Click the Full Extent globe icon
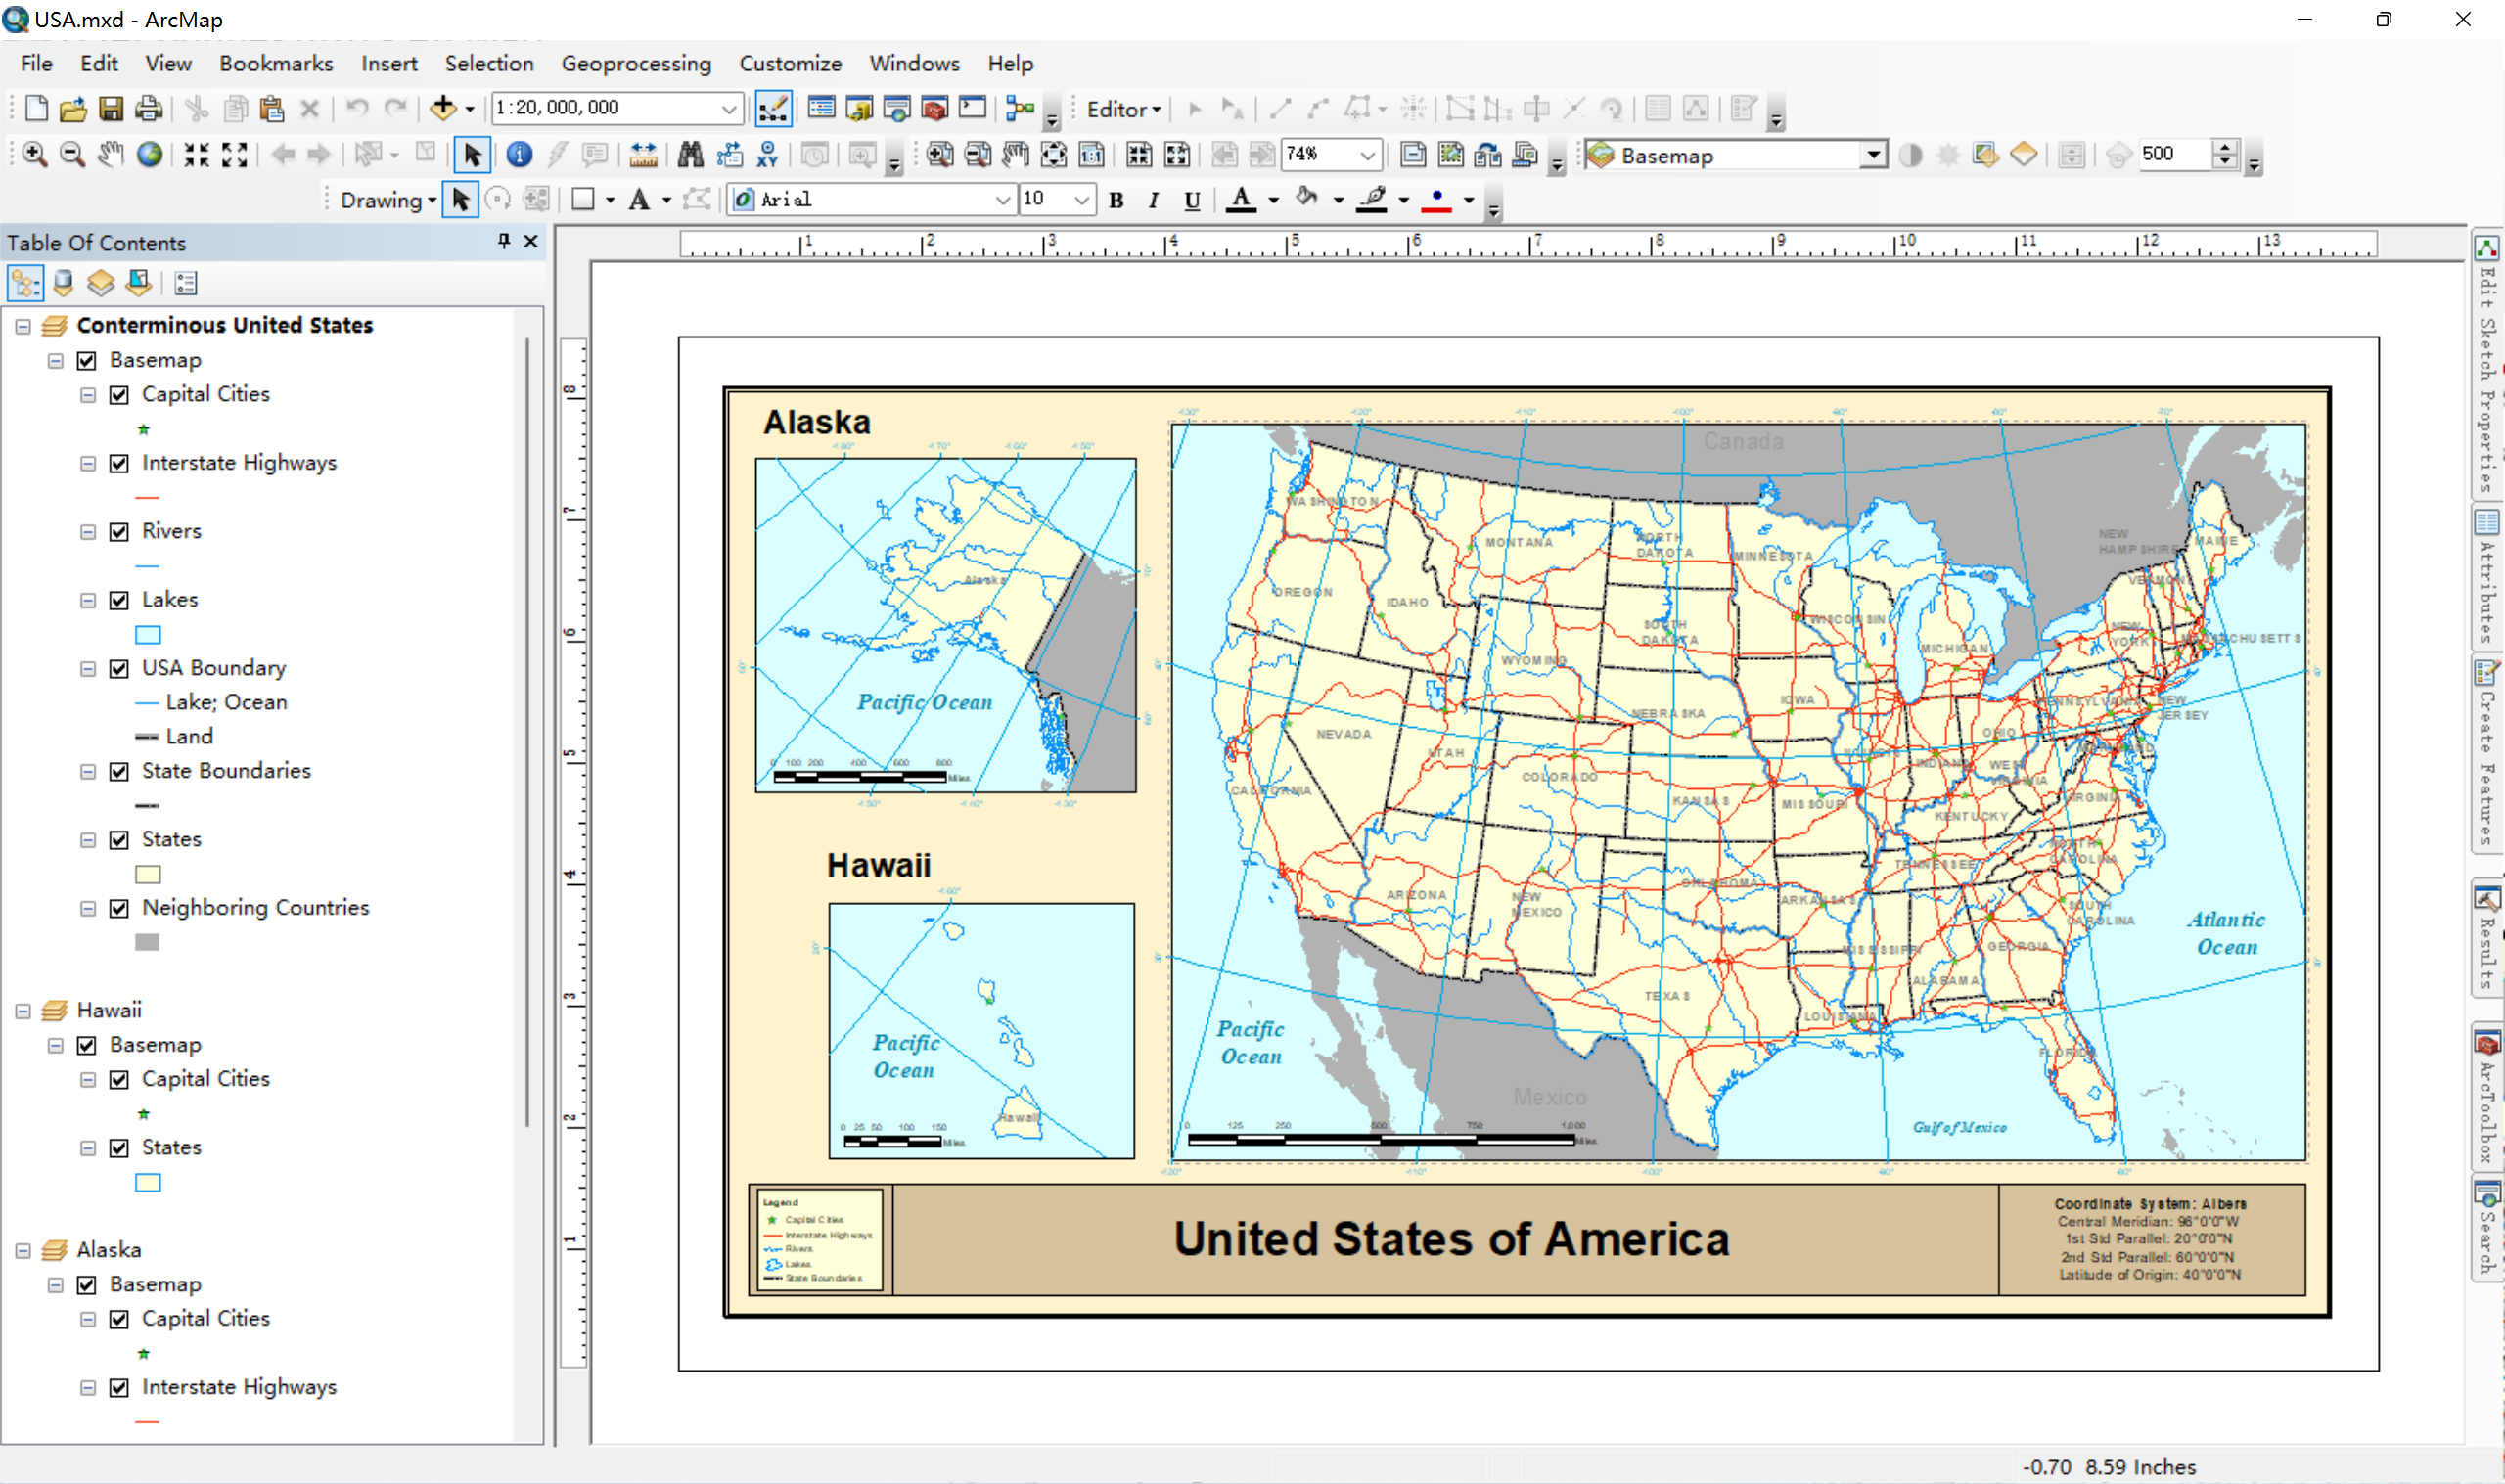The height and width of the screenshot is (1484, 2505). click(x=149, y=155)
